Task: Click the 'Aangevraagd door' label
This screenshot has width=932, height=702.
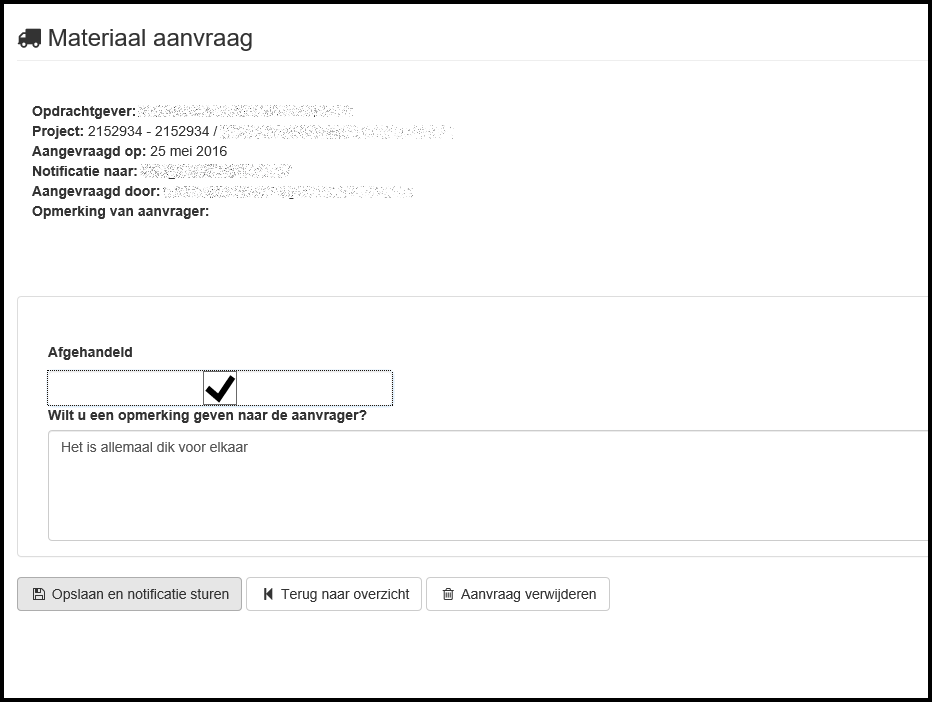Action: click(95, 191)
